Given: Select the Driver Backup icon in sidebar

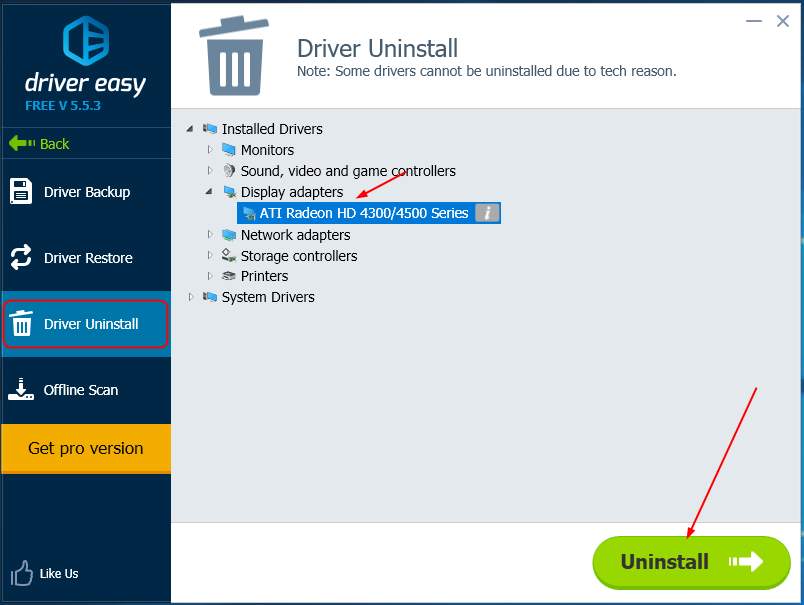Looking at the screenshot, I should (x=22, y=191).
